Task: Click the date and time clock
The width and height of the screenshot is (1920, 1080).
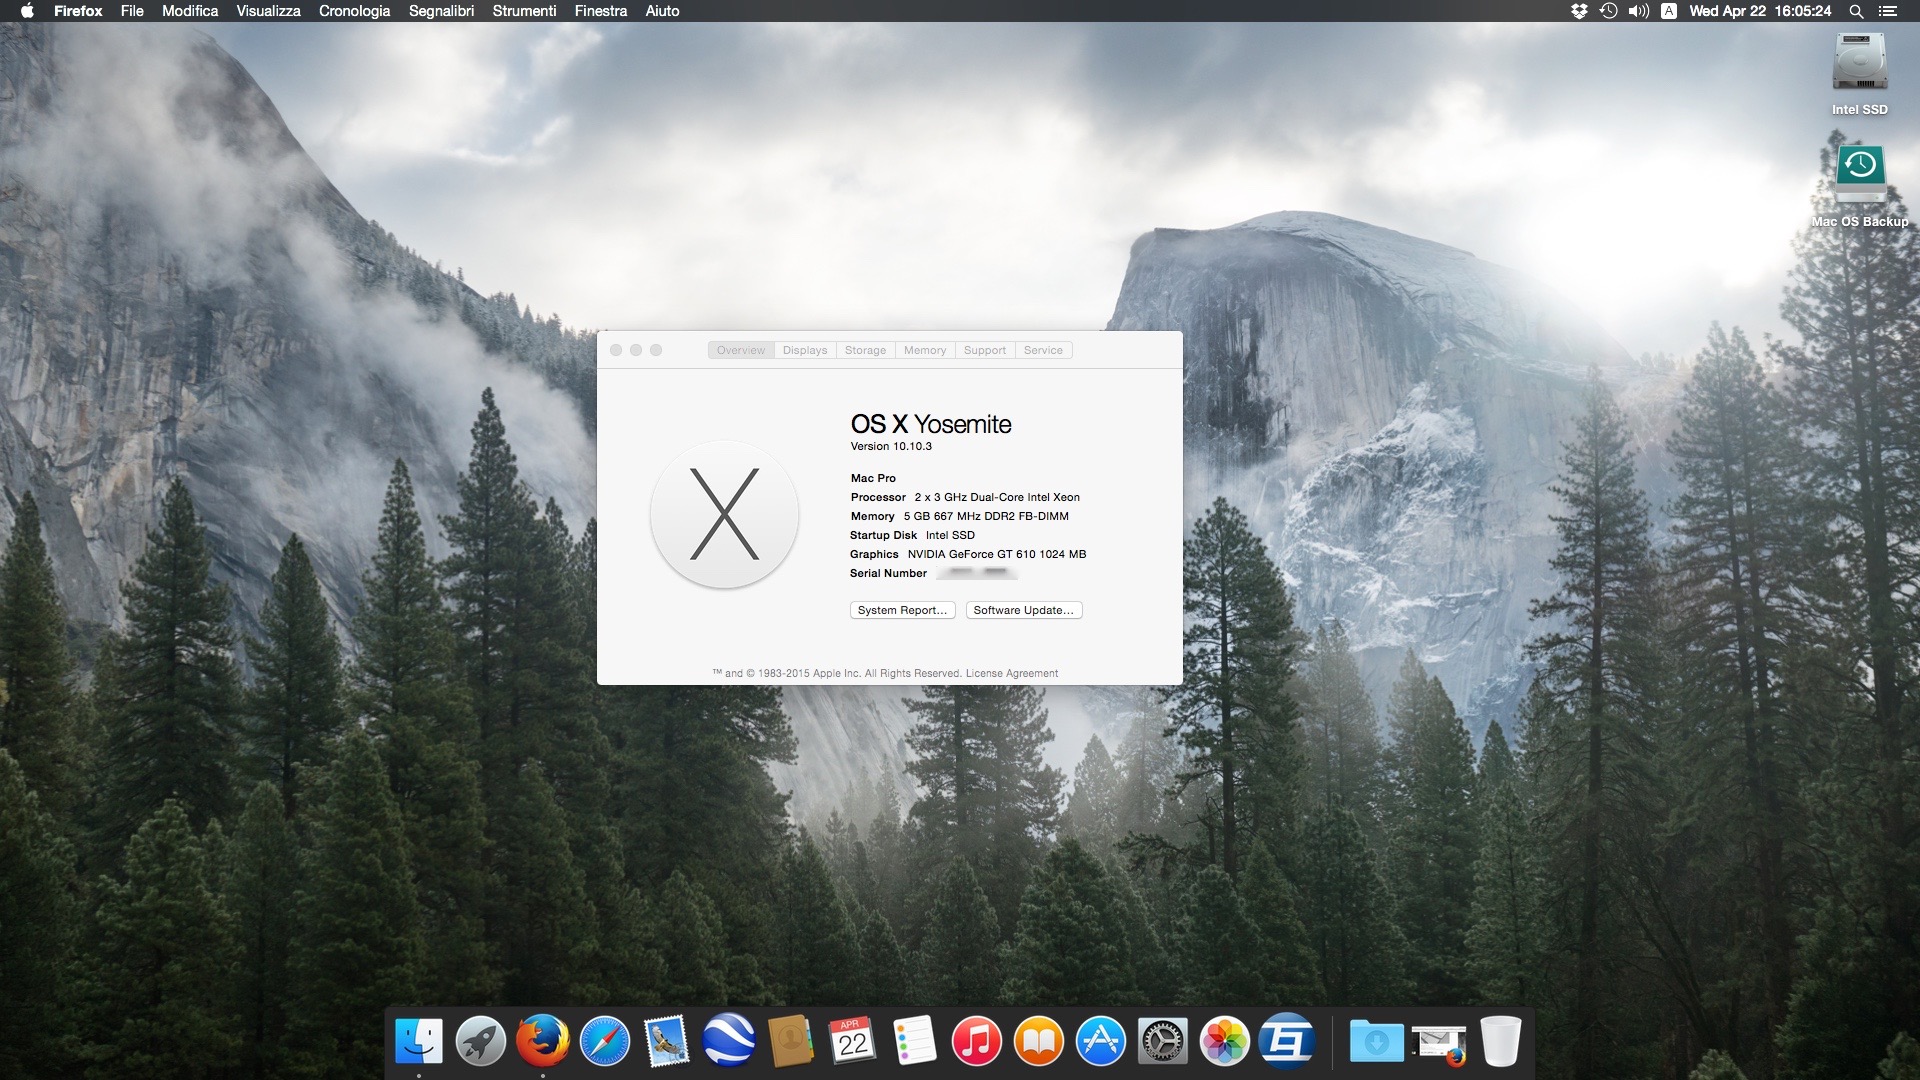Action: click(1760, 11)
